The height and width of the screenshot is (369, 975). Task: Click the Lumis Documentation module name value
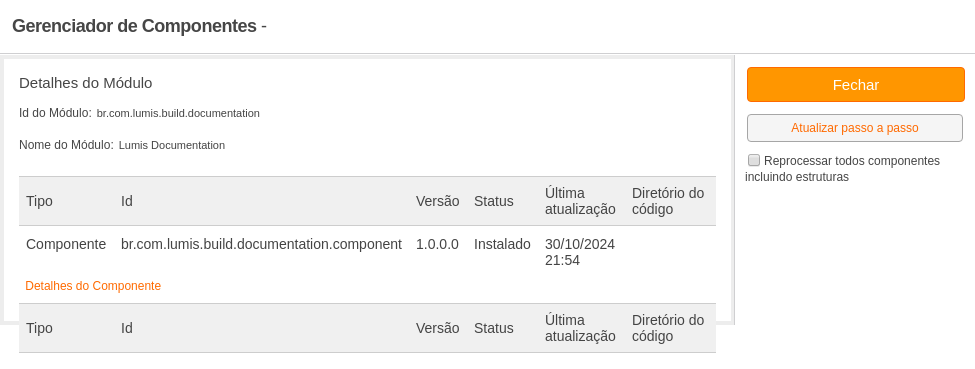click(x=172, y=146)
